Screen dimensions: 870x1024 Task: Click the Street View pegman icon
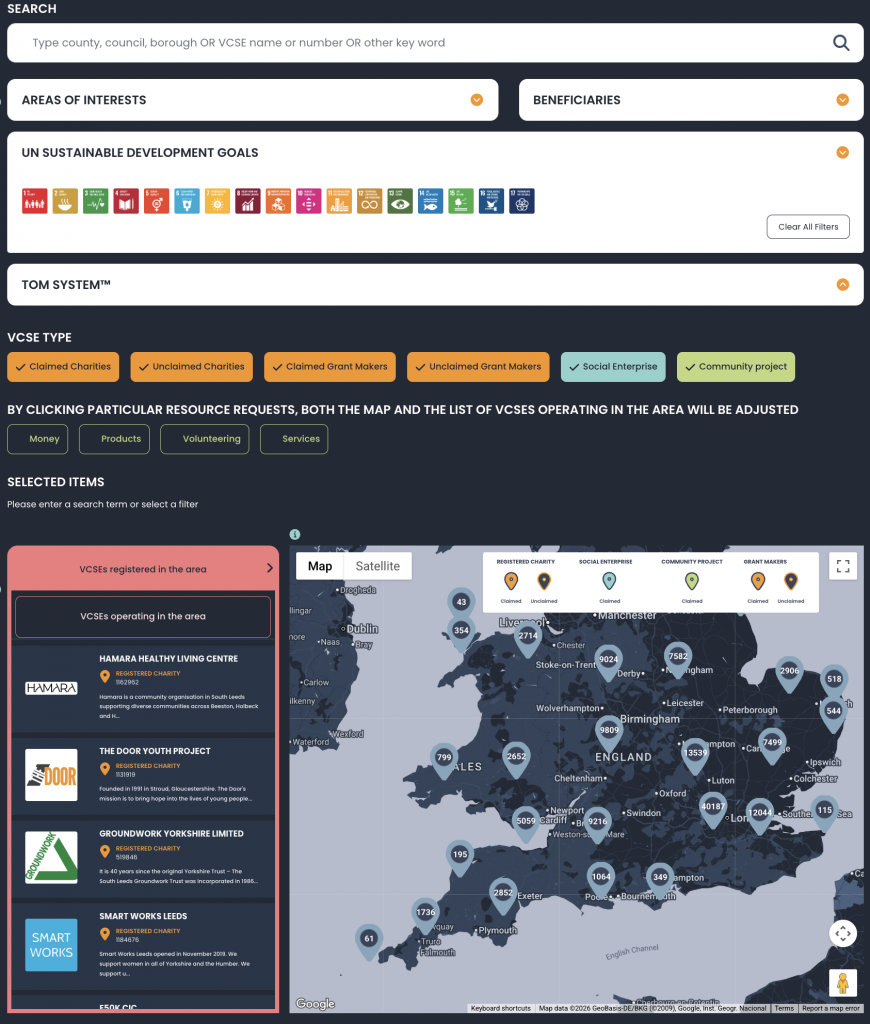coord(842,982)
